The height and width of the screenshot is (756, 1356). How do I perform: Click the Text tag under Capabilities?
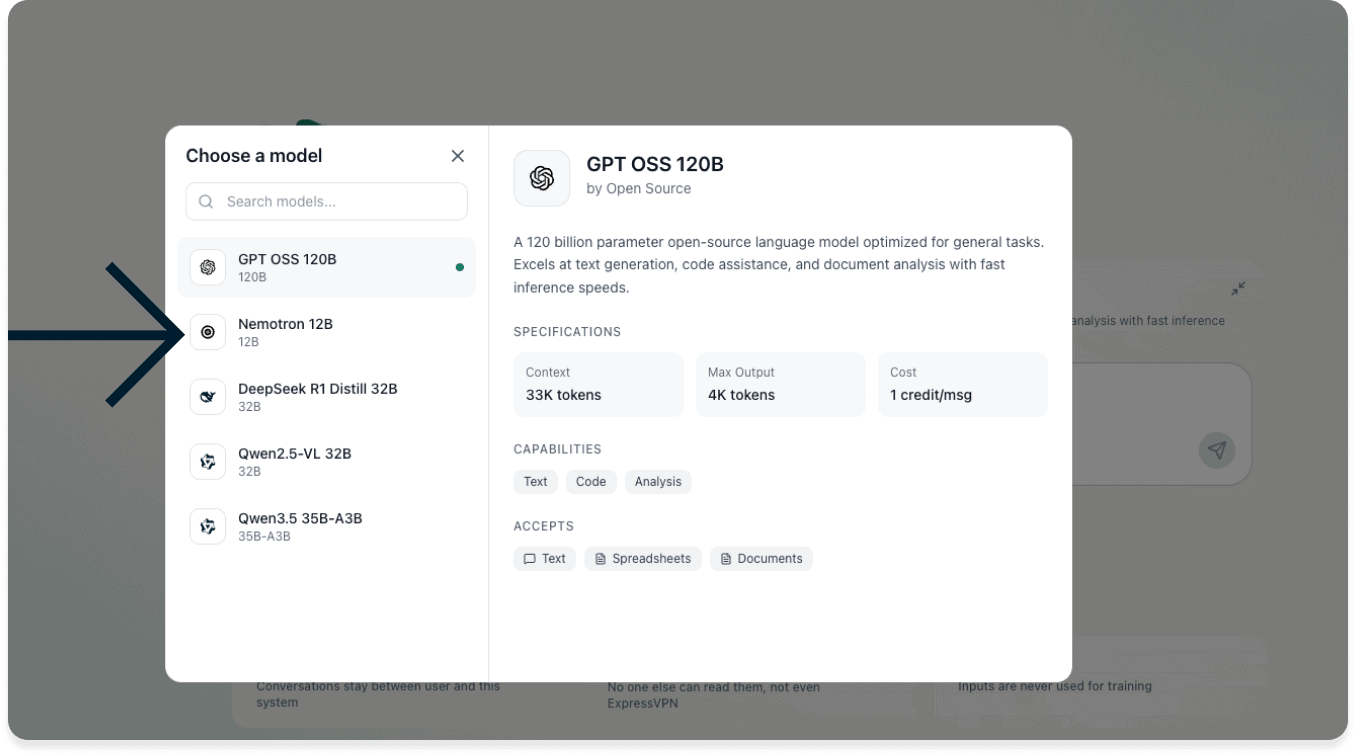click(536, 482)
